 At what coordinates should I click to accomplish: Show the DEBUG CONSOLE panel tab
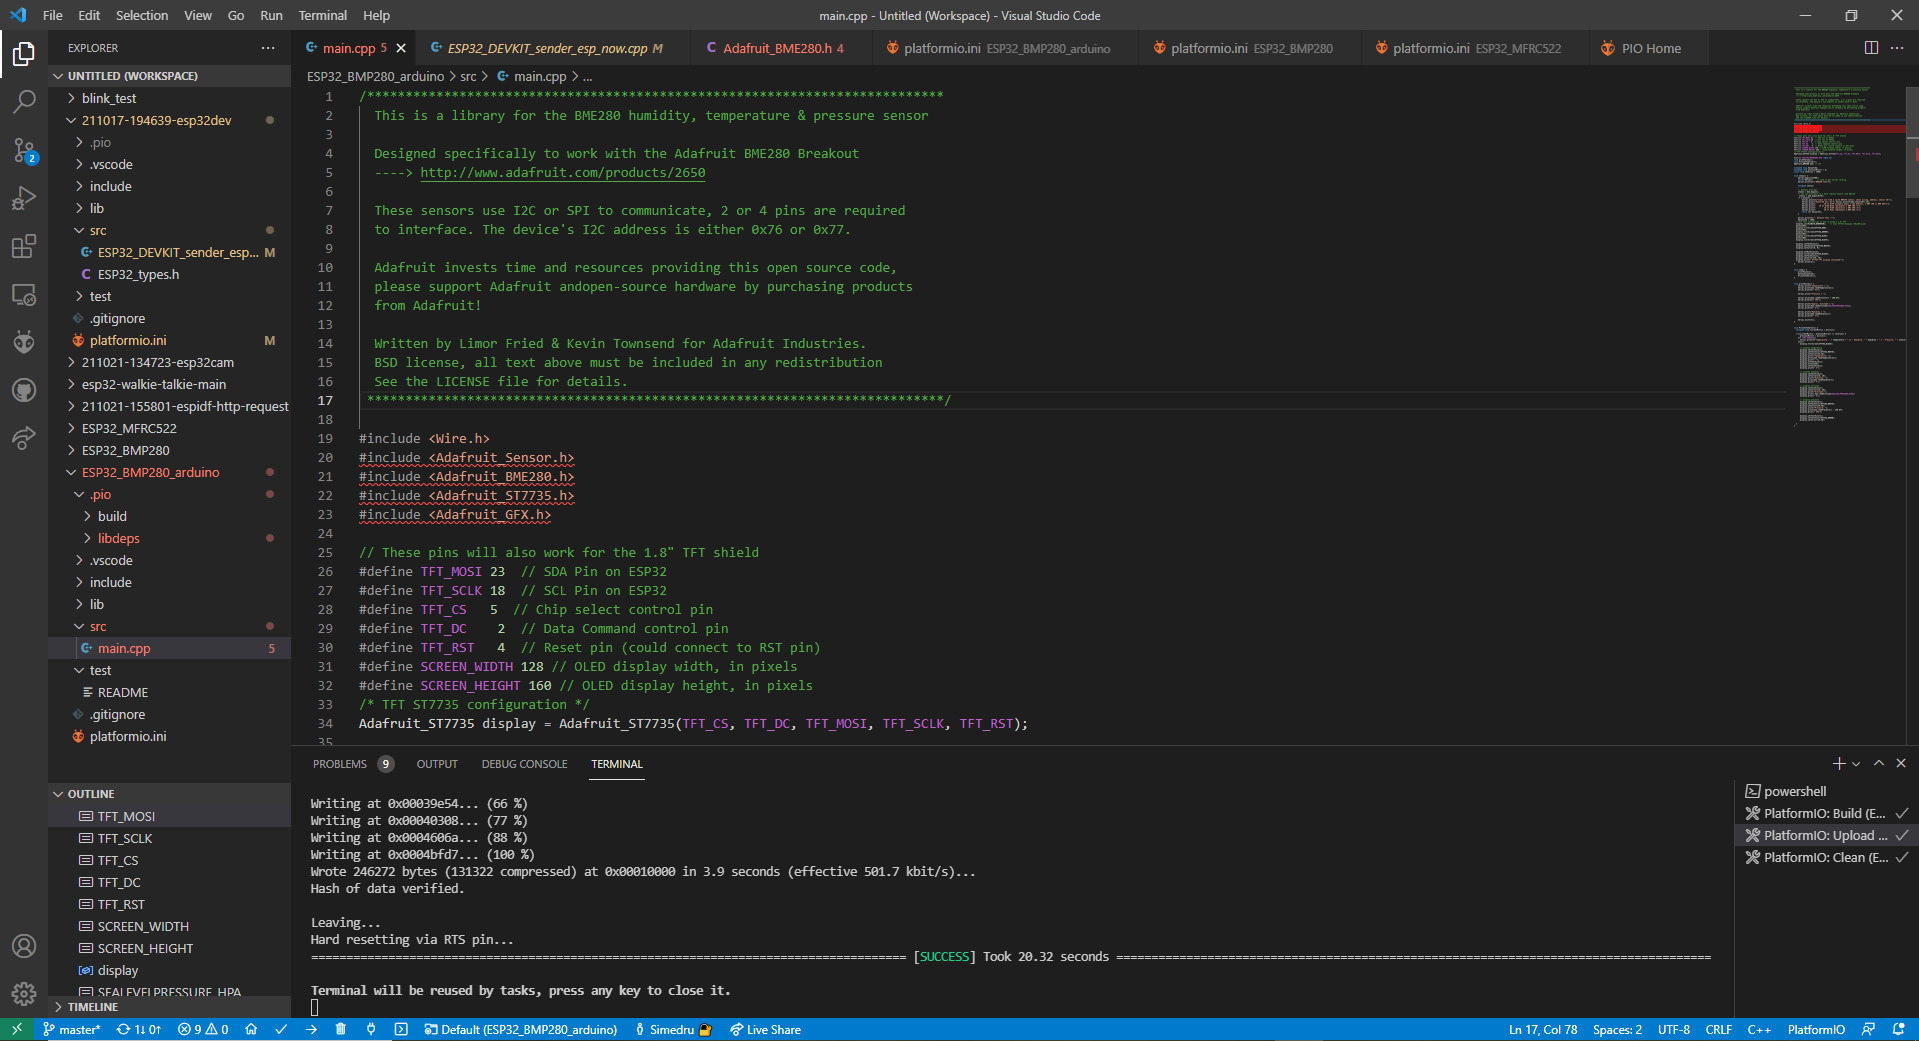pyautogui.click(x=524, y=764)
